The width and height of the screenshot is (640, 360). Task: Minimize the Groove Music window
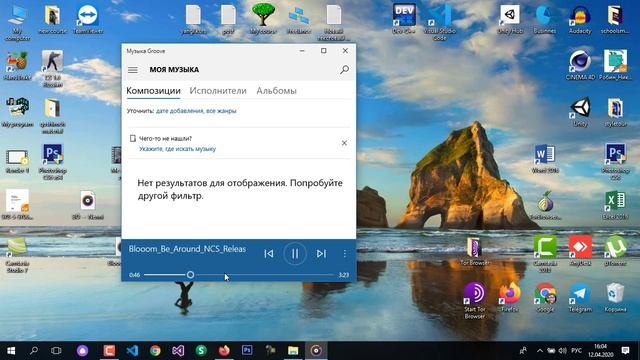click(302, 51)
